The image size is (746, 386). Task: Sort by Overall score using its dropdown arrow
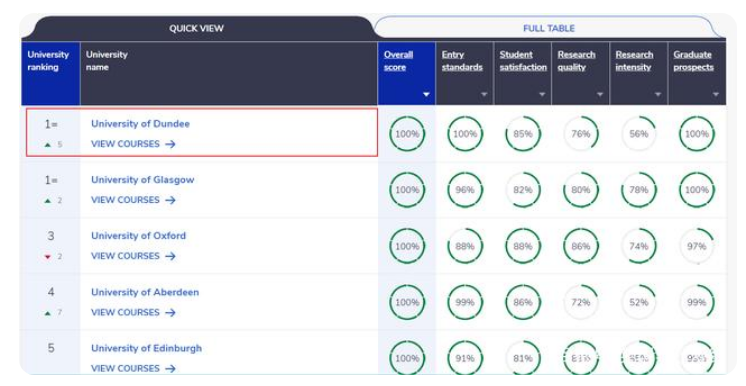(426, 94)
